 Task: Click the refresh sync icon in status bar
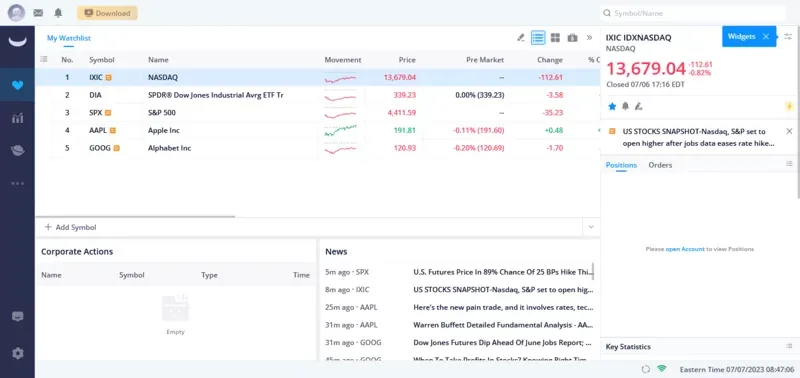(x=646, y=369)
